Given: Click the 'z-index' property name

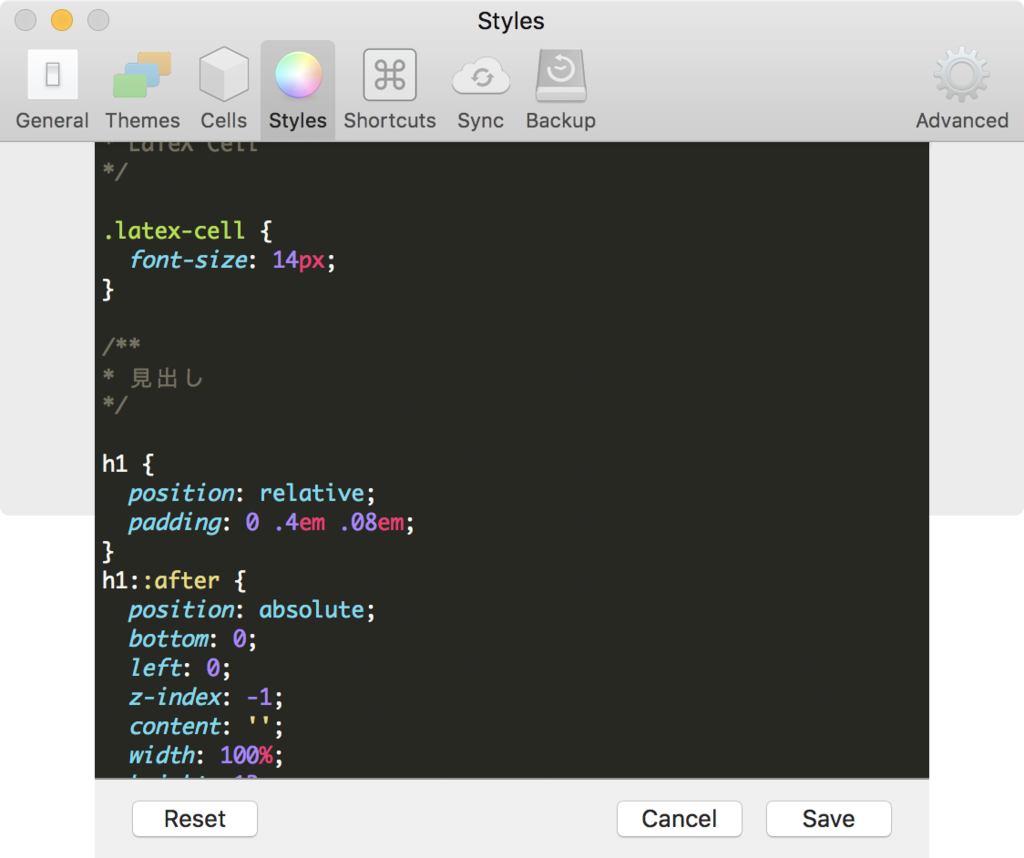Looking at the screenshot, I should pyautogui.click(x=175, y=697).
